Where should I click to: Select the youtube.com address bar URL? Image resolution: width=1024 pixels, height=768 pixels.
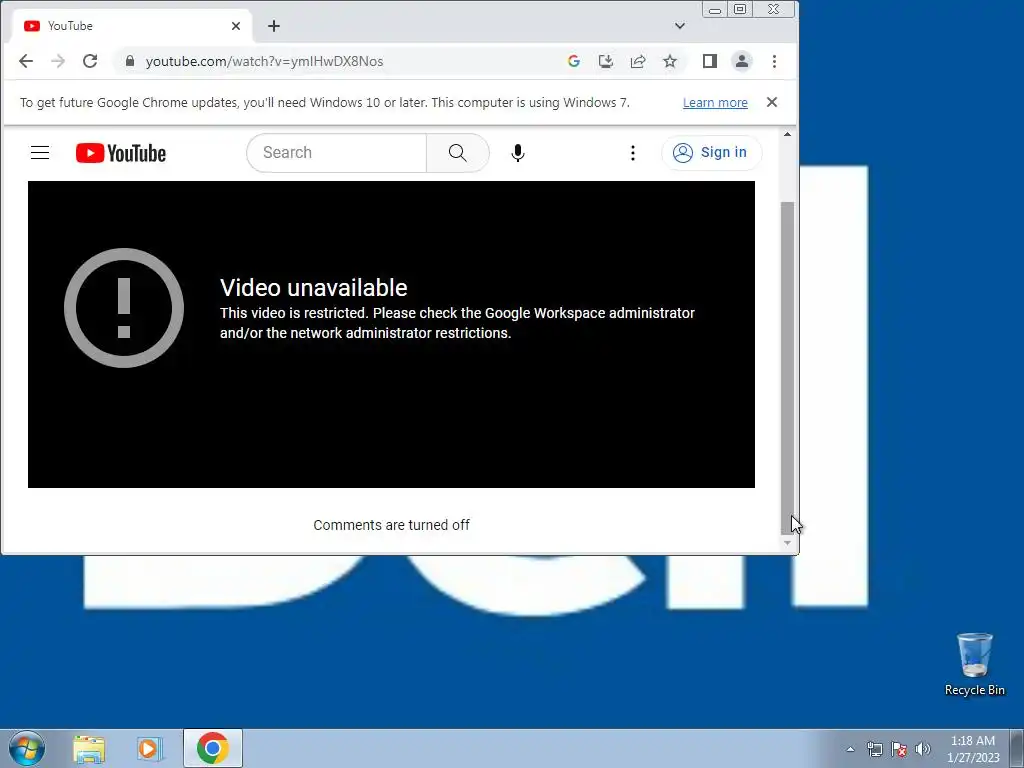tap(264, 61)
